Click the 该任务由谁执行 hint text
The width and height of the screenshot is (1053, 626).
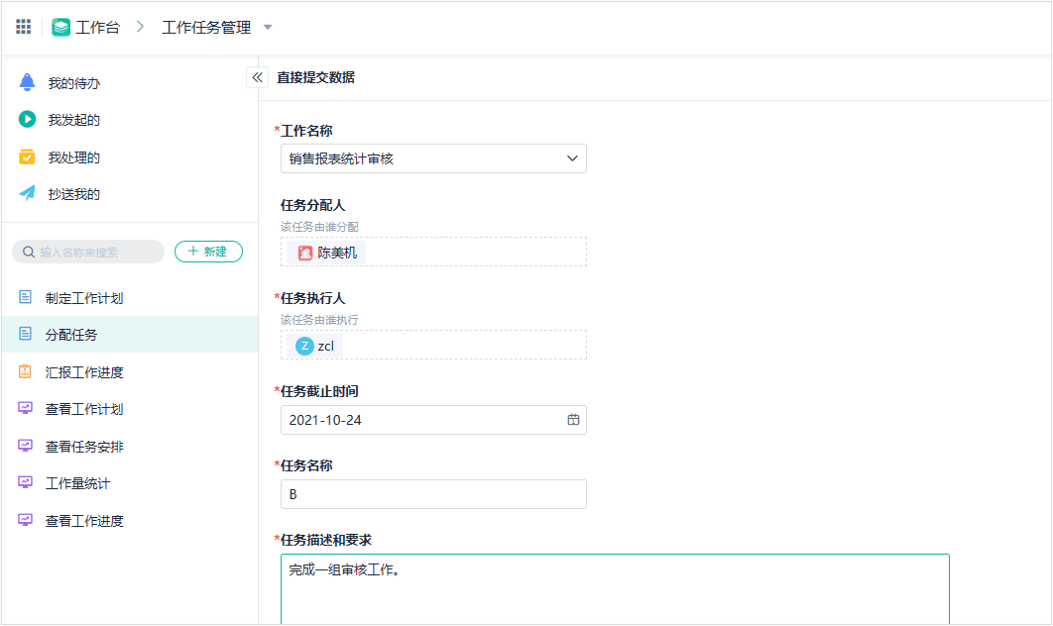point(320,320)
